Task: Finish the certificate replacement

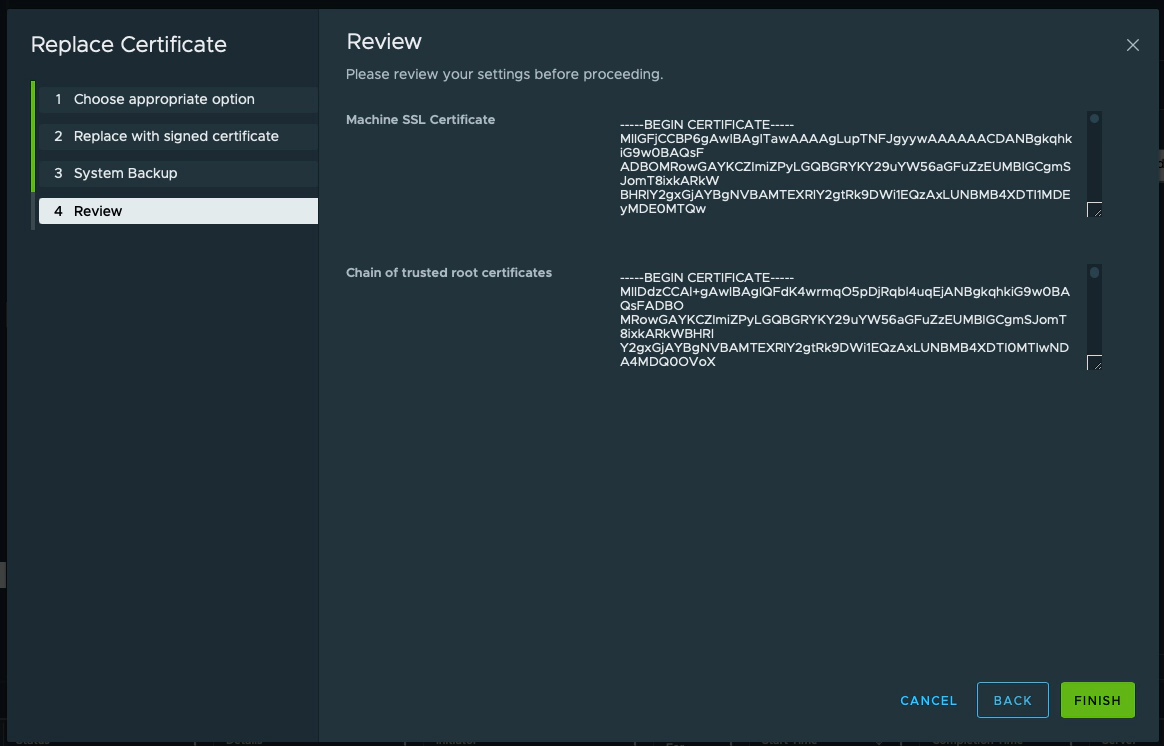Action: click(x=1097, y=700)
